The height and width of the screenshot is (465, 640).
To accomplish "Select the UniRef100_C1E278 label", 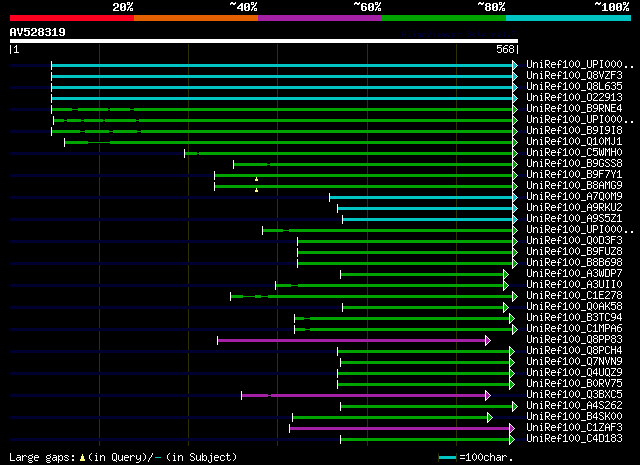I will coord(574,296).
